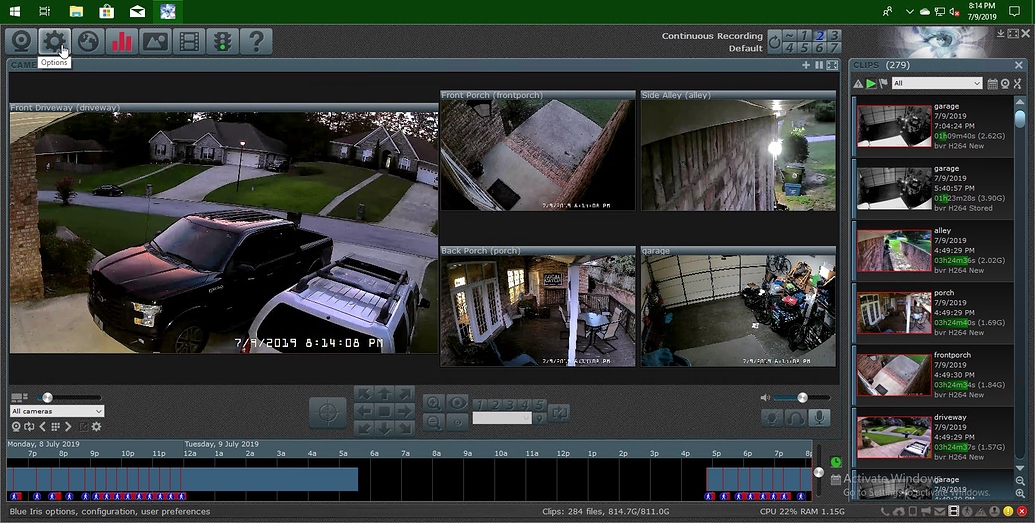This screenshot has height=523, width=1035.
Task: Toggle the flagged clips filter flag
Action: pyautogui.click(x=884, y=84)
